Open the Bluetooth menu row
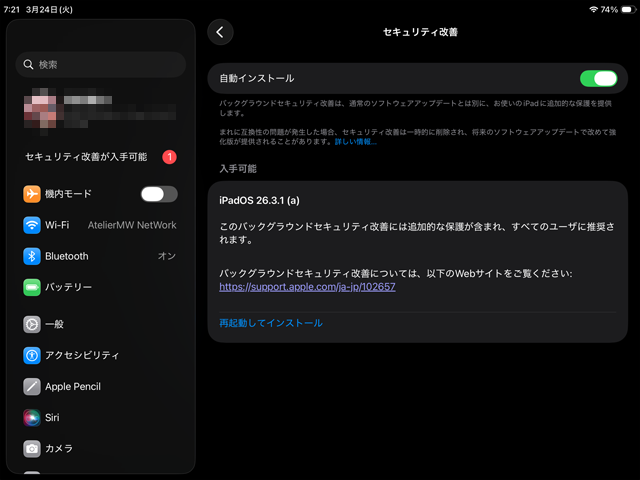 tap(100, 256)
